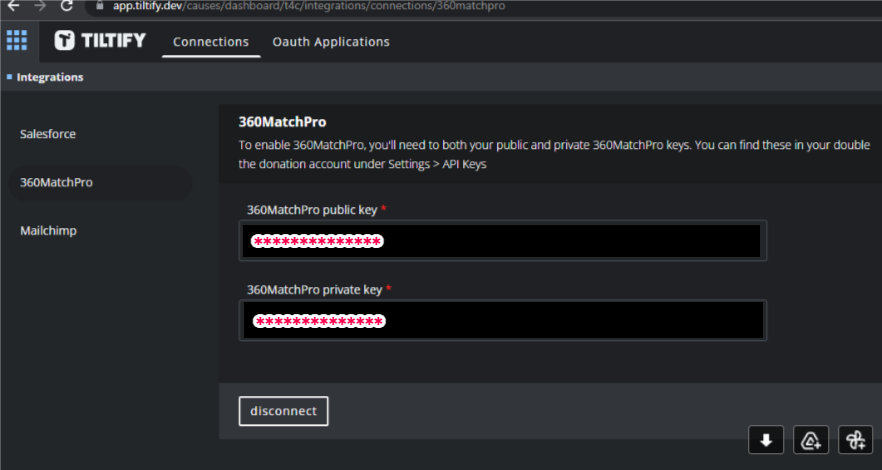Open the app grid launcher icon
Viewport: 882px width, 470px height.
click(16, 40)
